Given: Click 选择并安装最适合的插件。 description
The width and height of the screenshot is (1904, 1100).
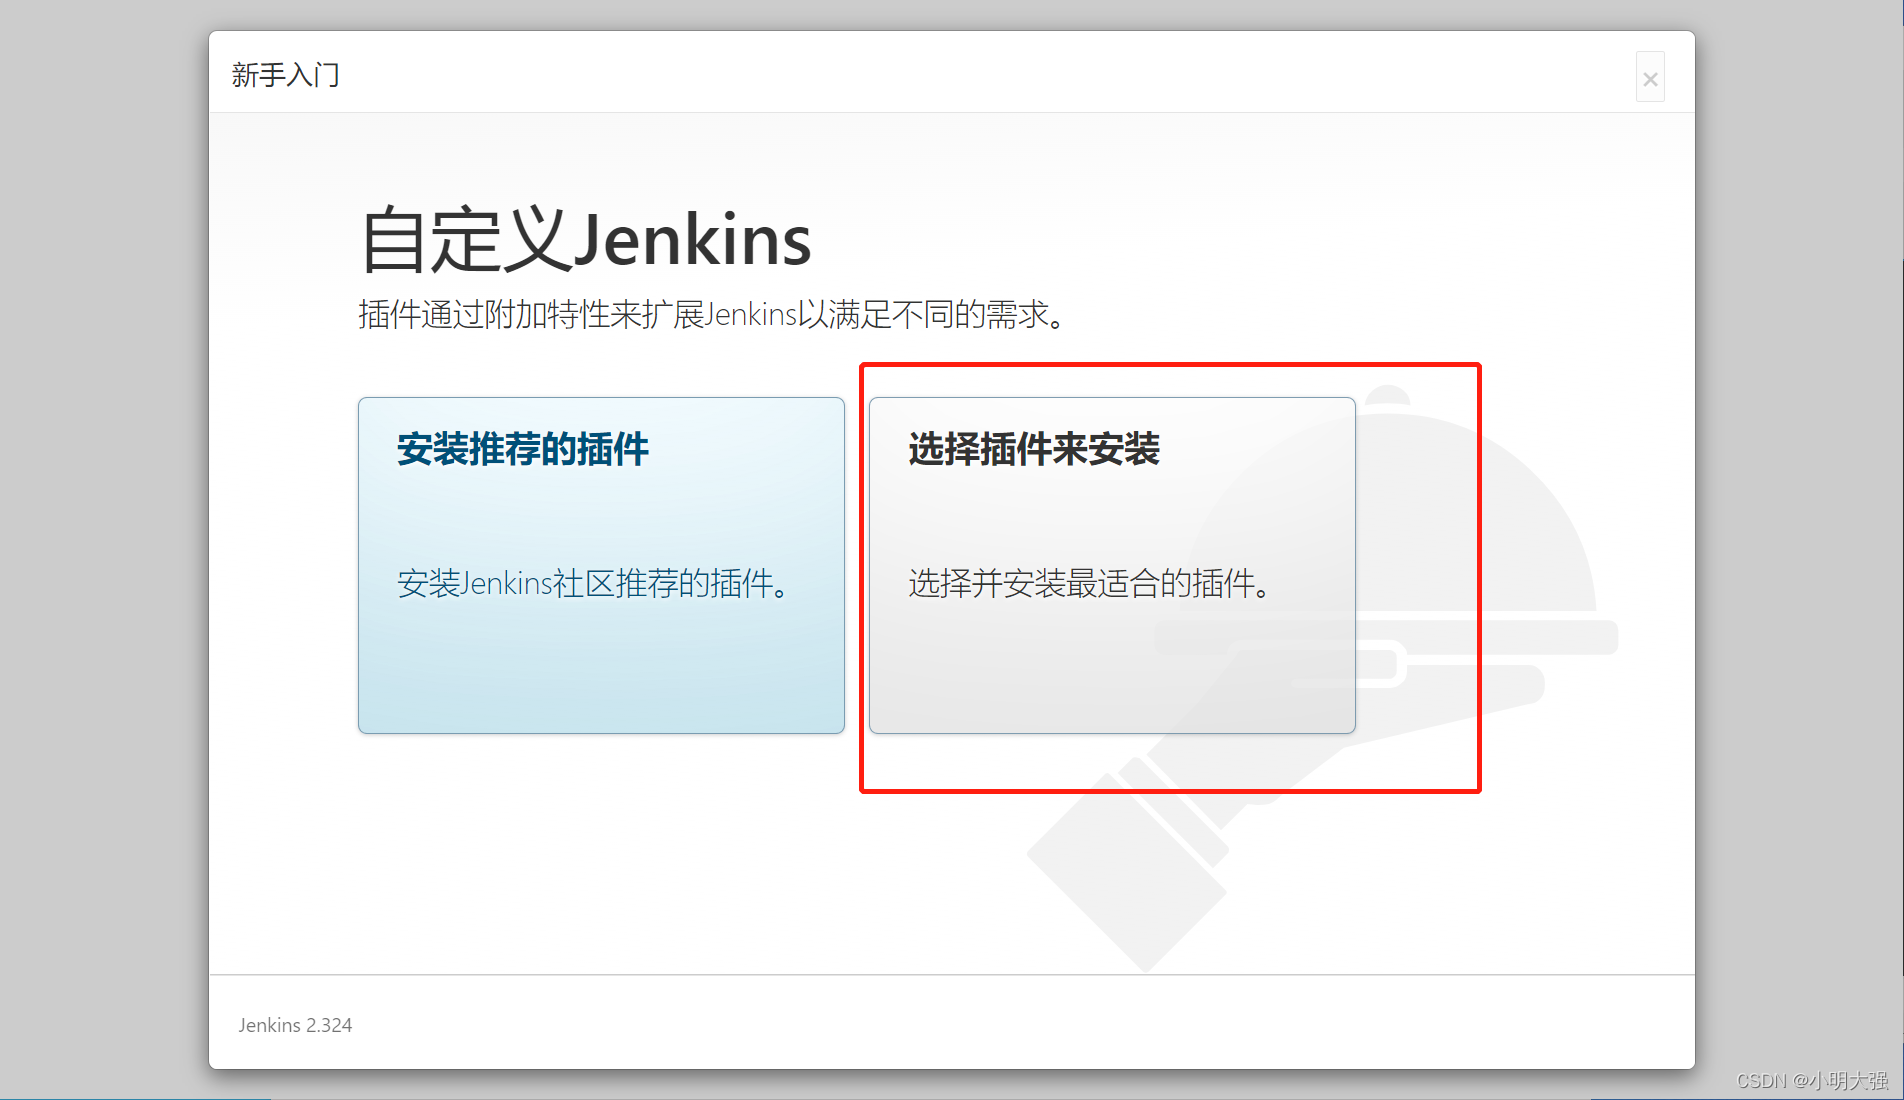Looking at the screenshot, I should [x=1090, y=583].
